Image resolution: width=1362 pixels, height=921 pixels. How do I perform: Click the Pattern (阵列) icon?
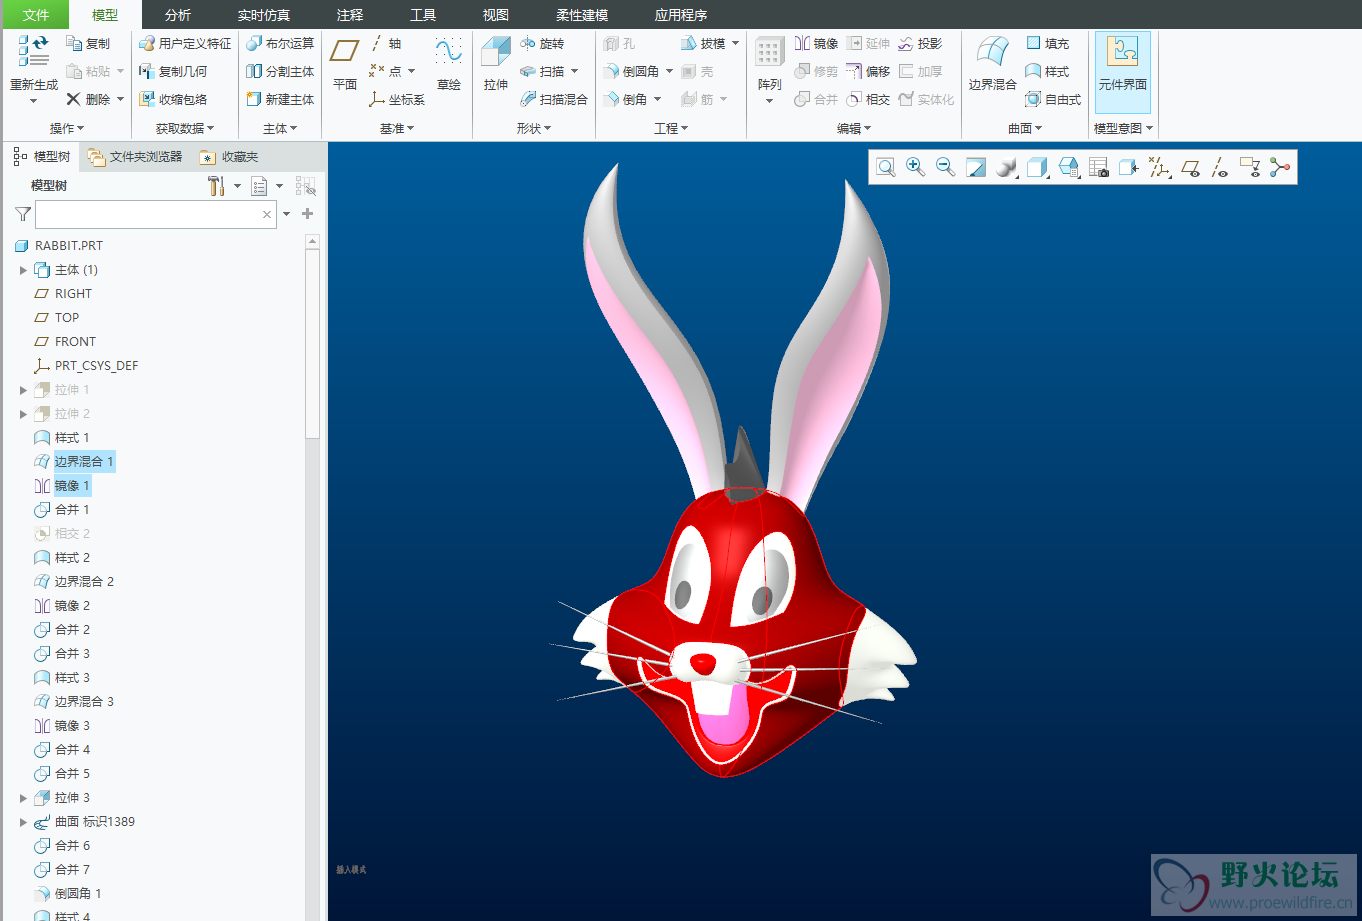769,51
